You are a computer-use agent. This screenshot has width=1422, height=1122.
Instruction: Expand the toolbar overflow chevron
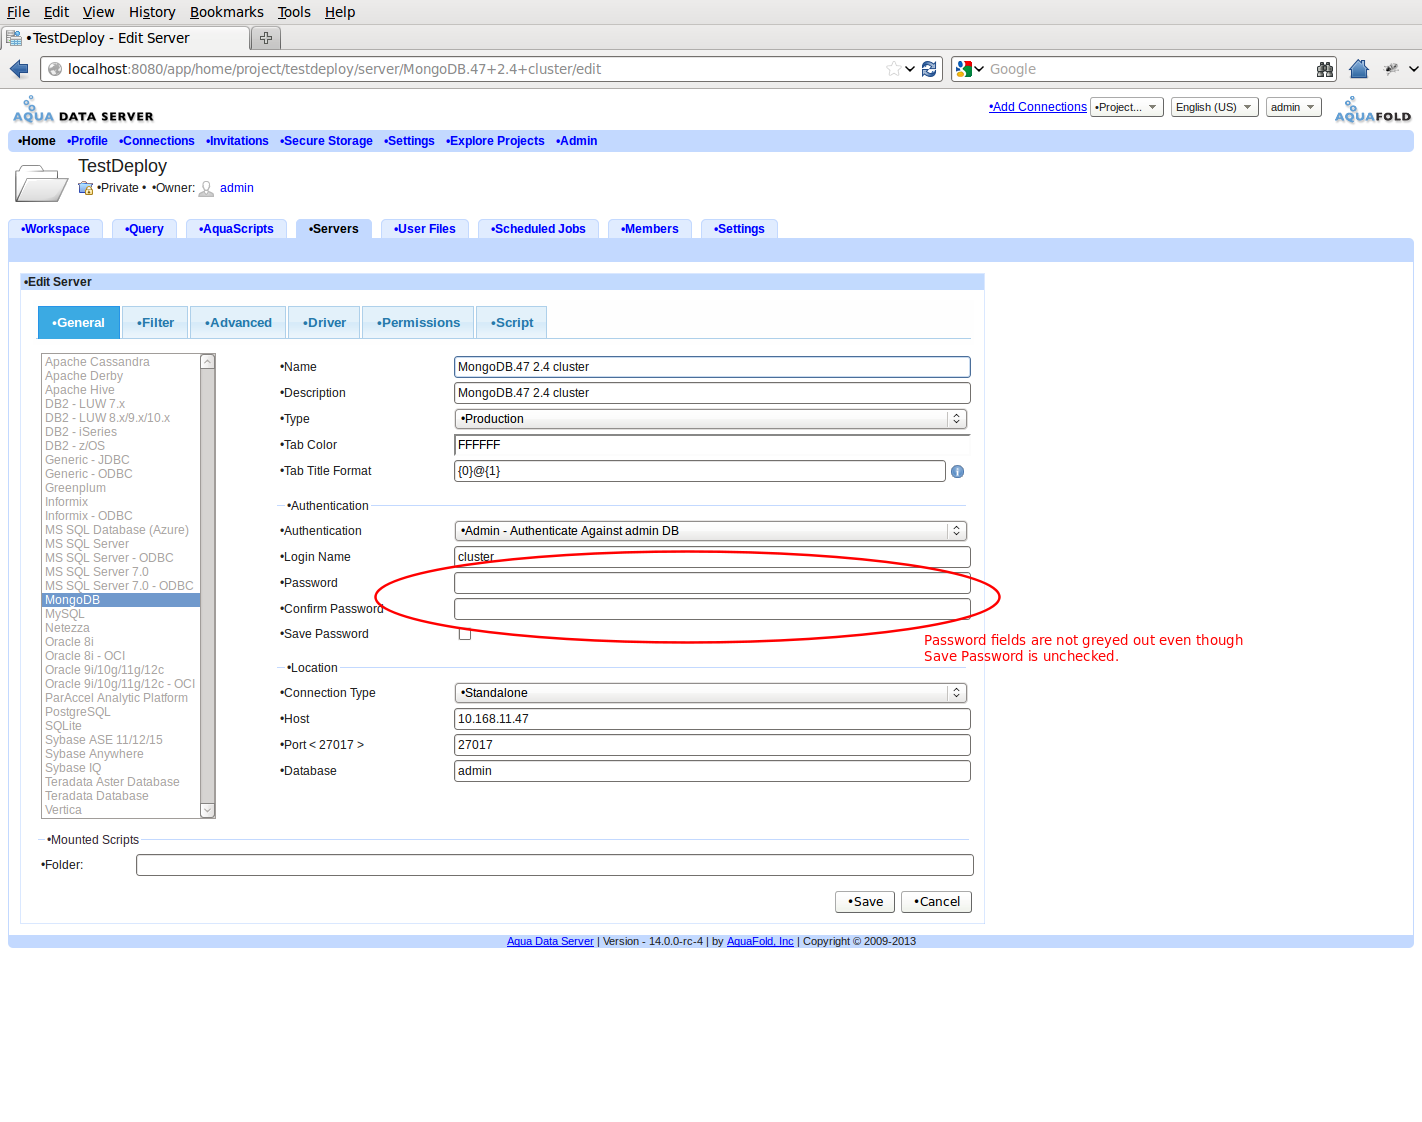click(x=1413, y=69)
